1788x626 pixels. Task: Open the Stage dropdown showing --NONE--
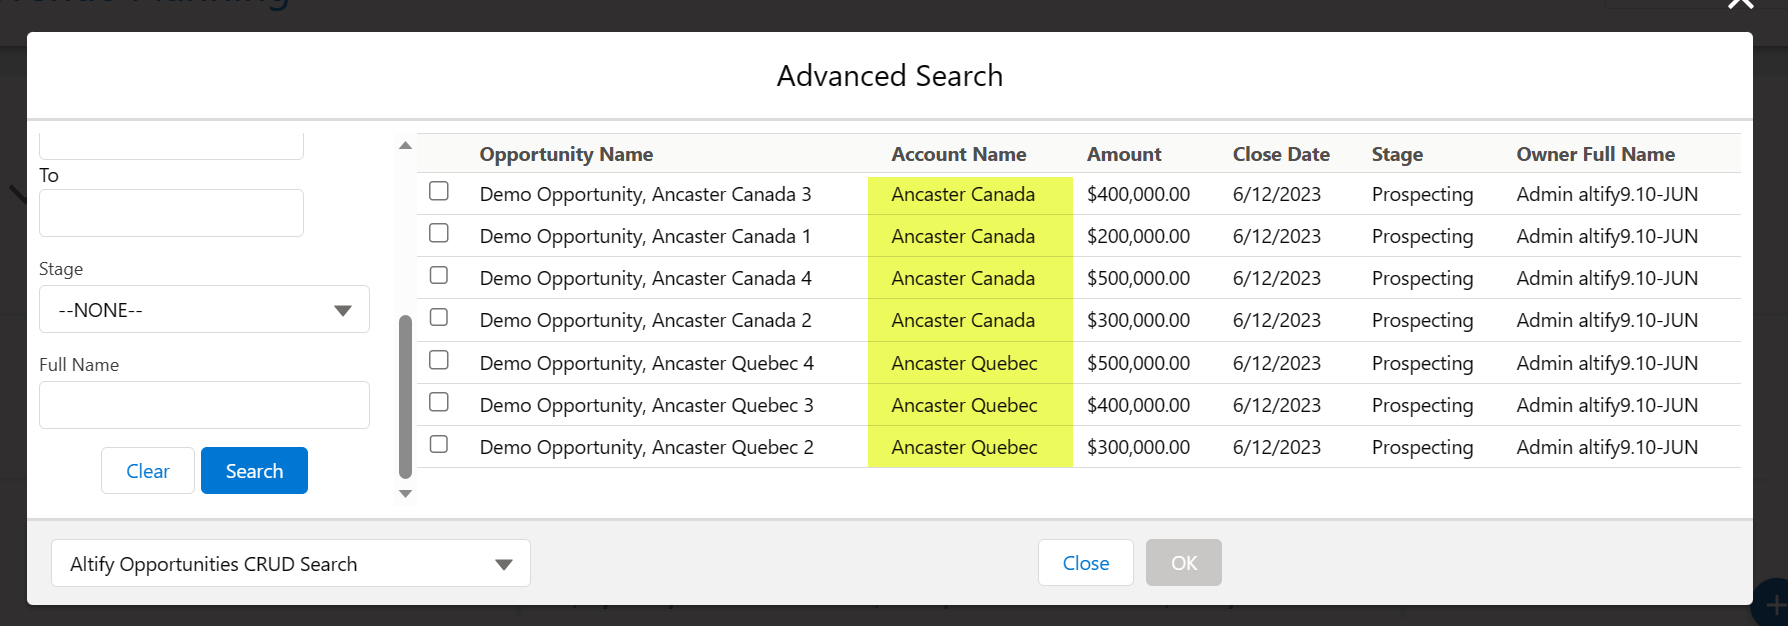tap(204, 310)
